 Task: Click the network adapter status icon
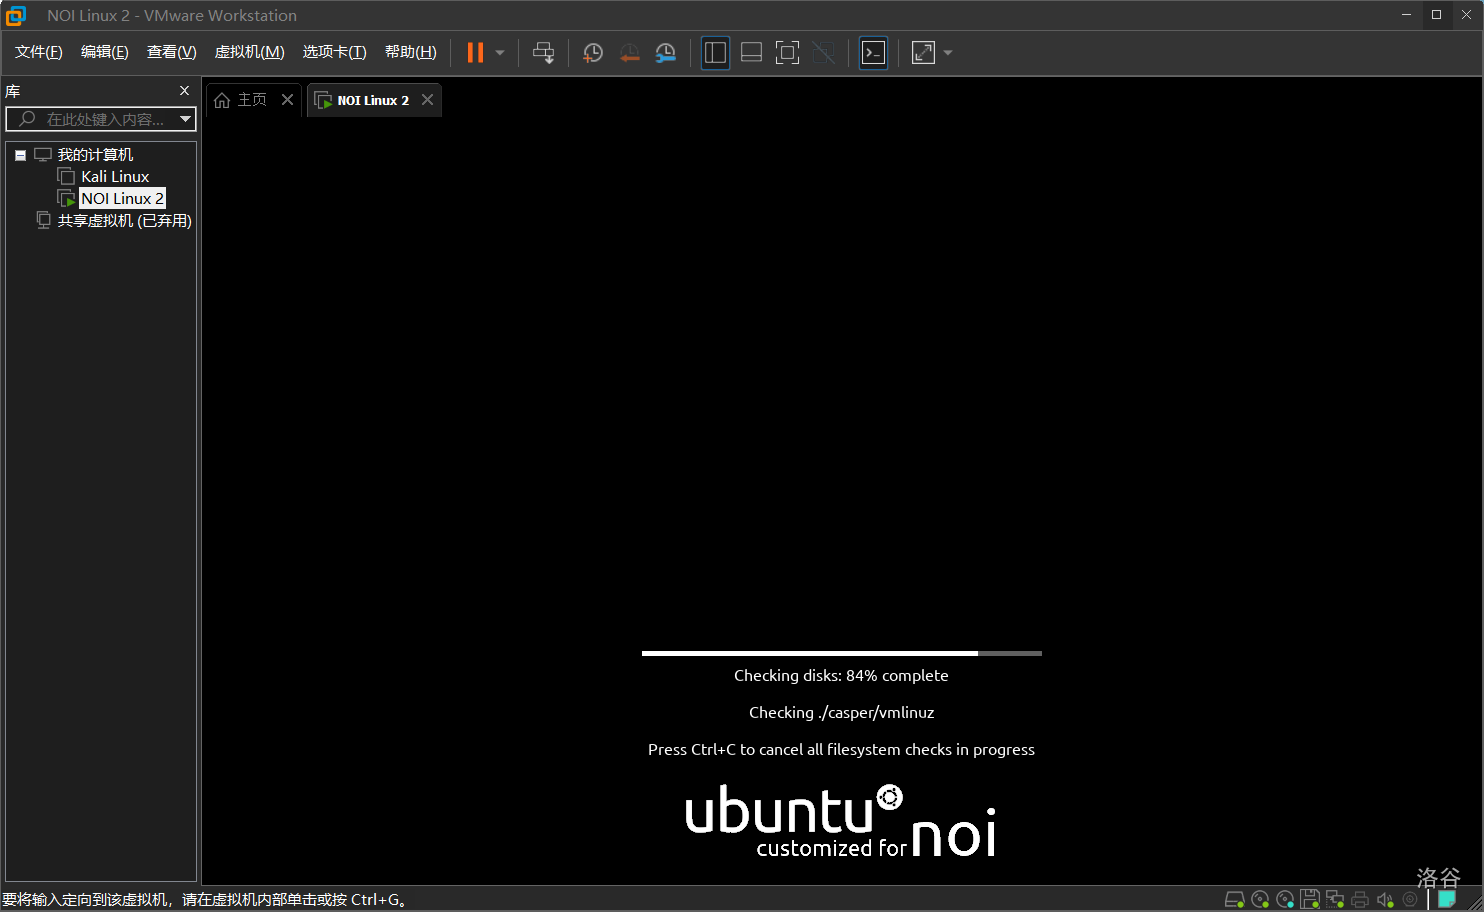[1334, 900]
